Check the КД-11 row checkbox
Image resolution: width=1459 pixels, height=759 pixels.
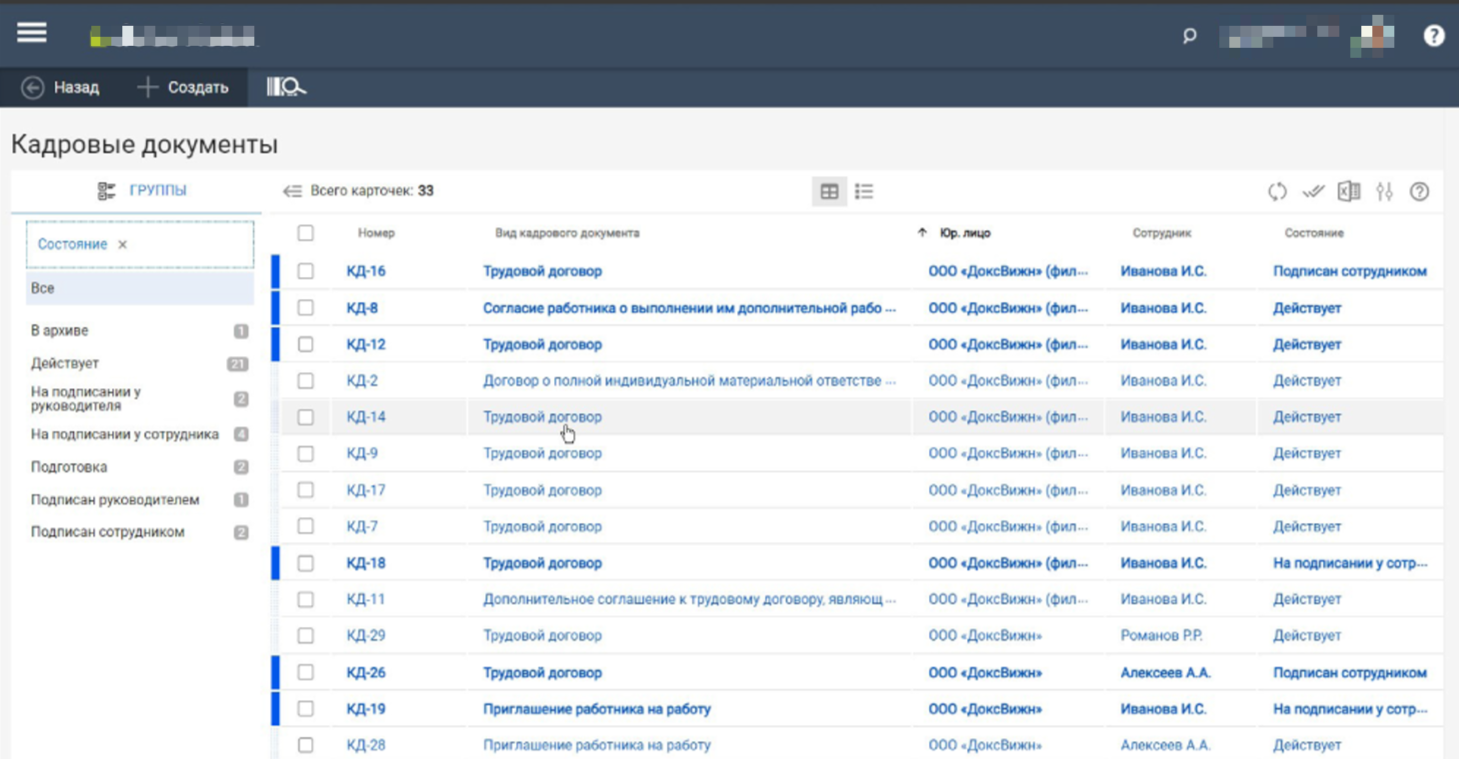pyautogui.click(x=306, y=599)
